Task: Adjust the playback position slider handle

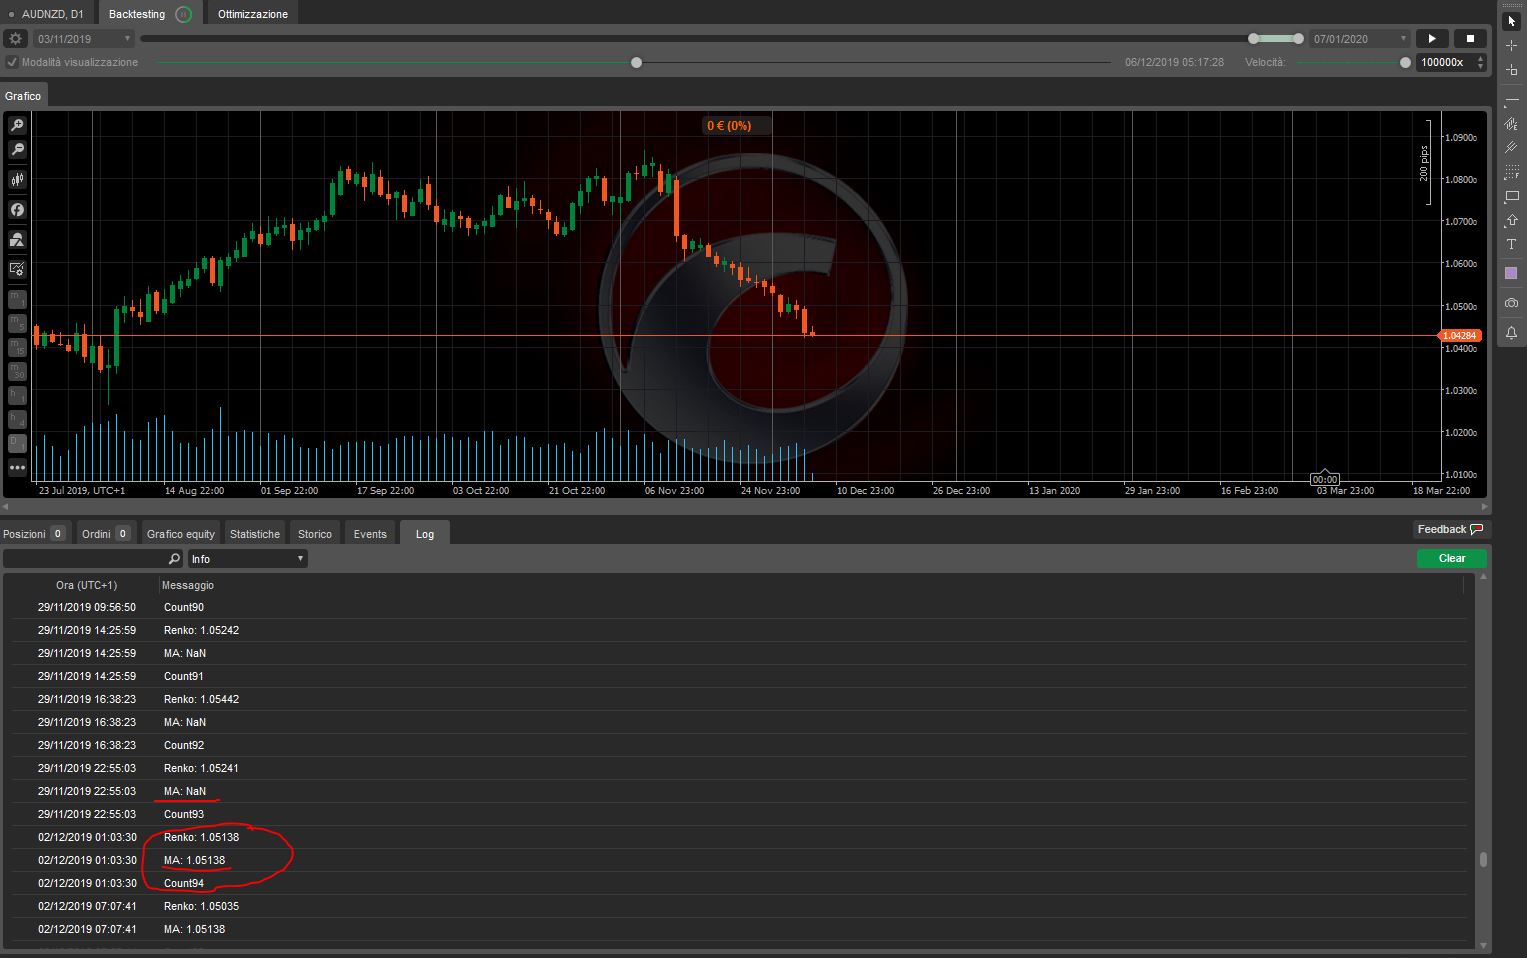Action: pyautogui.click(x=636, y=62)
